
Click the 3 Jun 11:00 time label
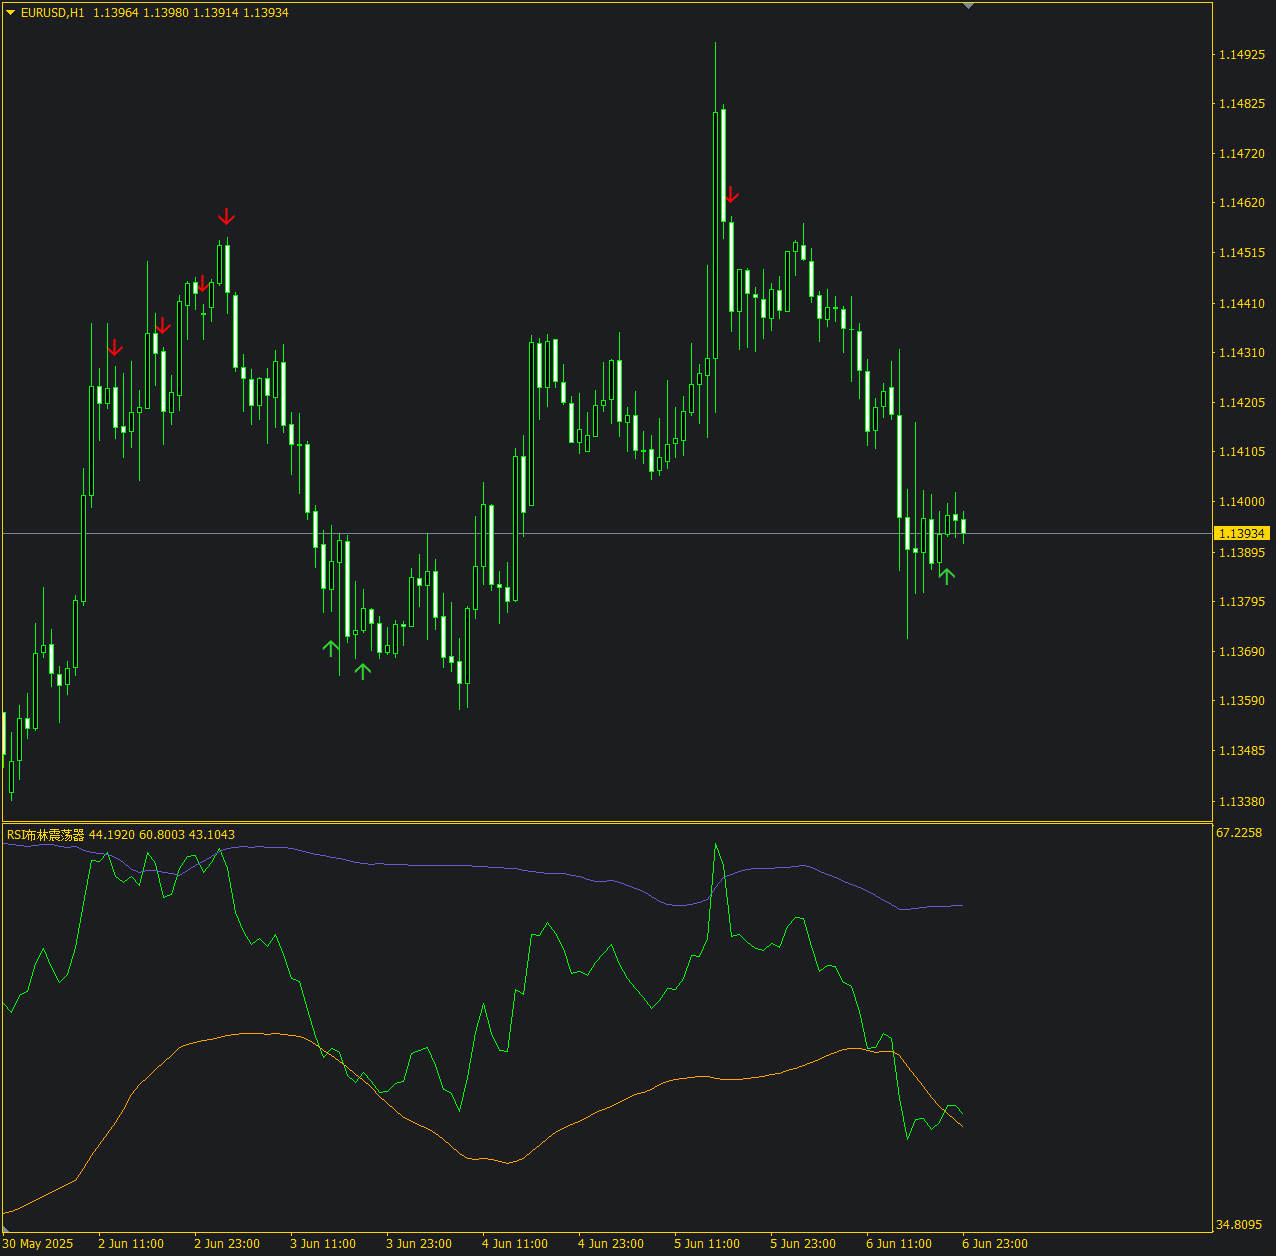coord(323,1244)
